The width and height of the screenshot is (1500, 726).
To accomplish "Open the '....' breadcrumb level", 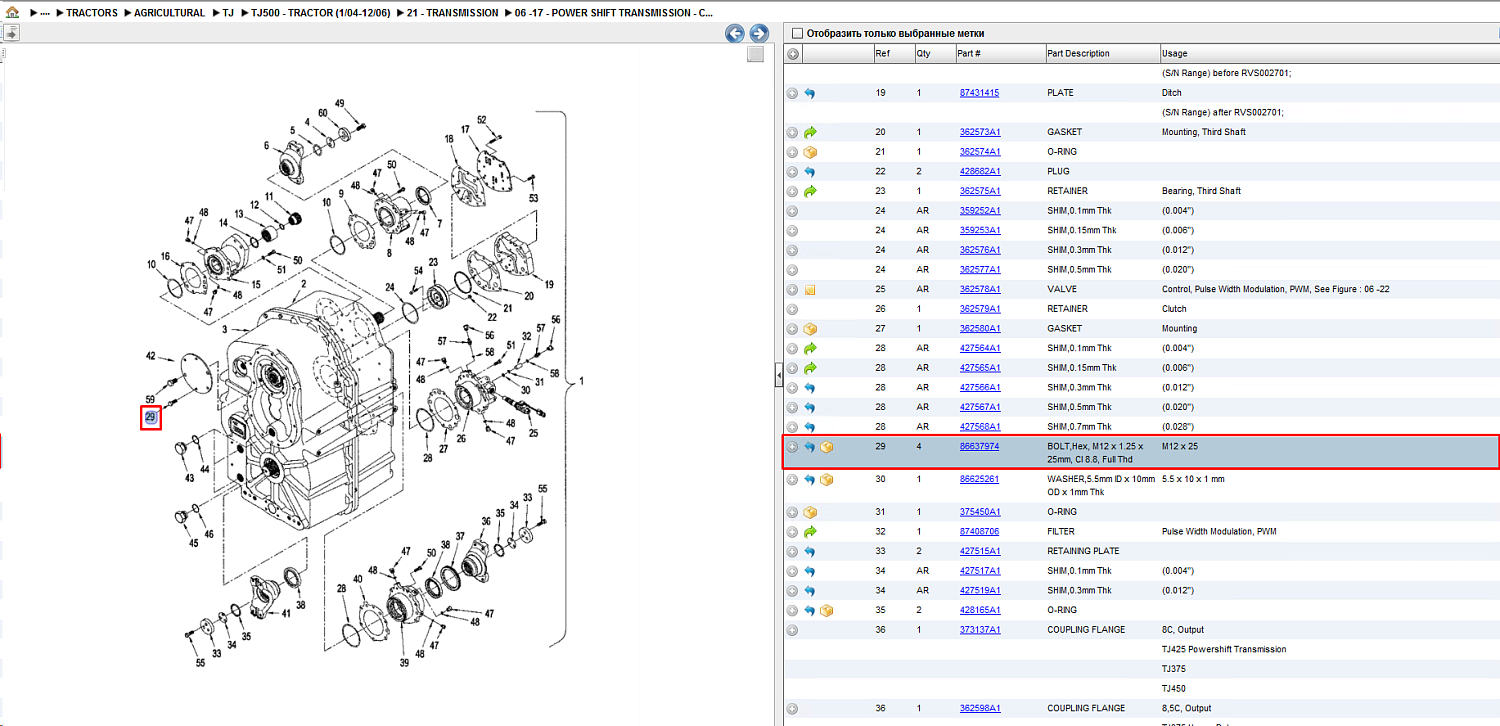I will pyautogui.click(x=44, y=13).
